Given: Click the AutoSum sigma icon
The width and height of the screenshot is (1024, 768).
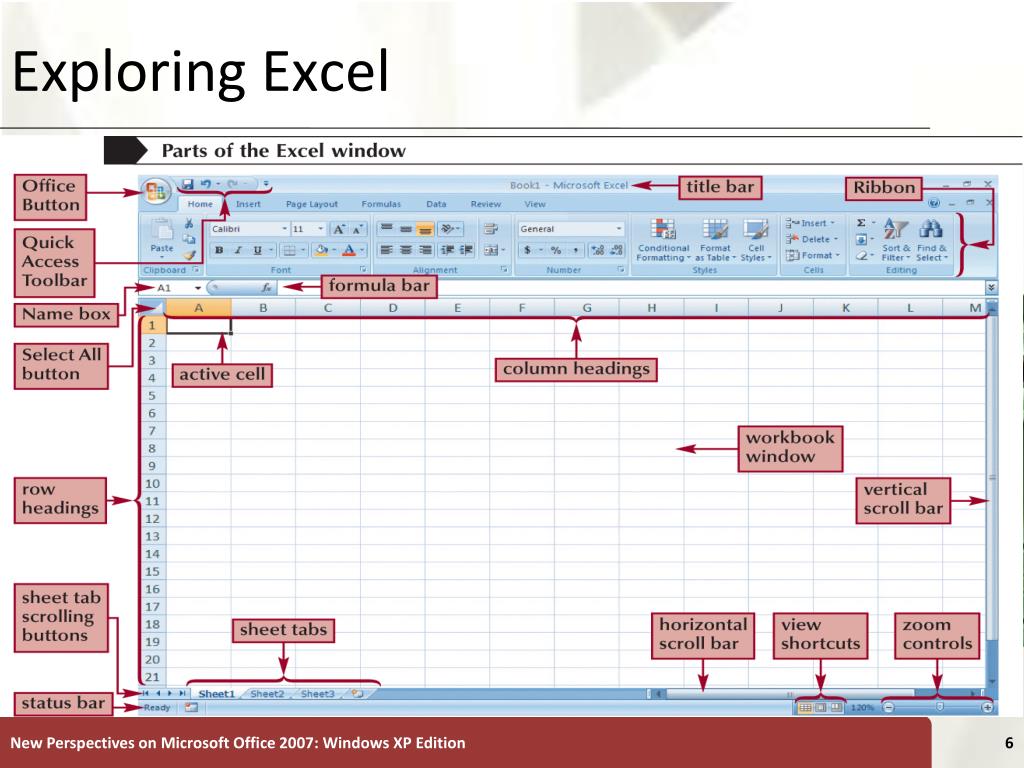Looking at the screenshot, I should [861, 223].
